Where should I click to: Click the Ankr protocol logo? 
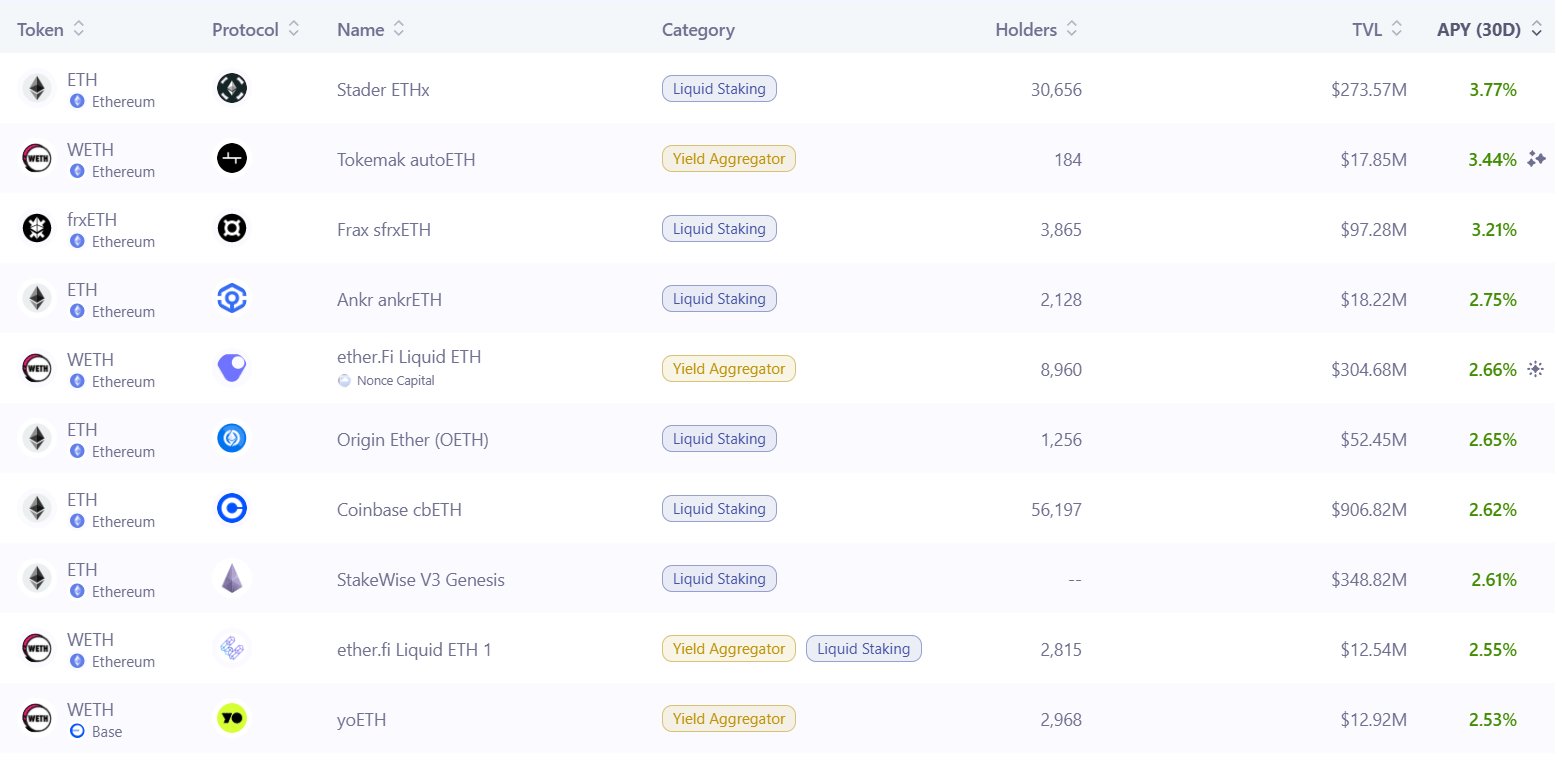(232, 299)
